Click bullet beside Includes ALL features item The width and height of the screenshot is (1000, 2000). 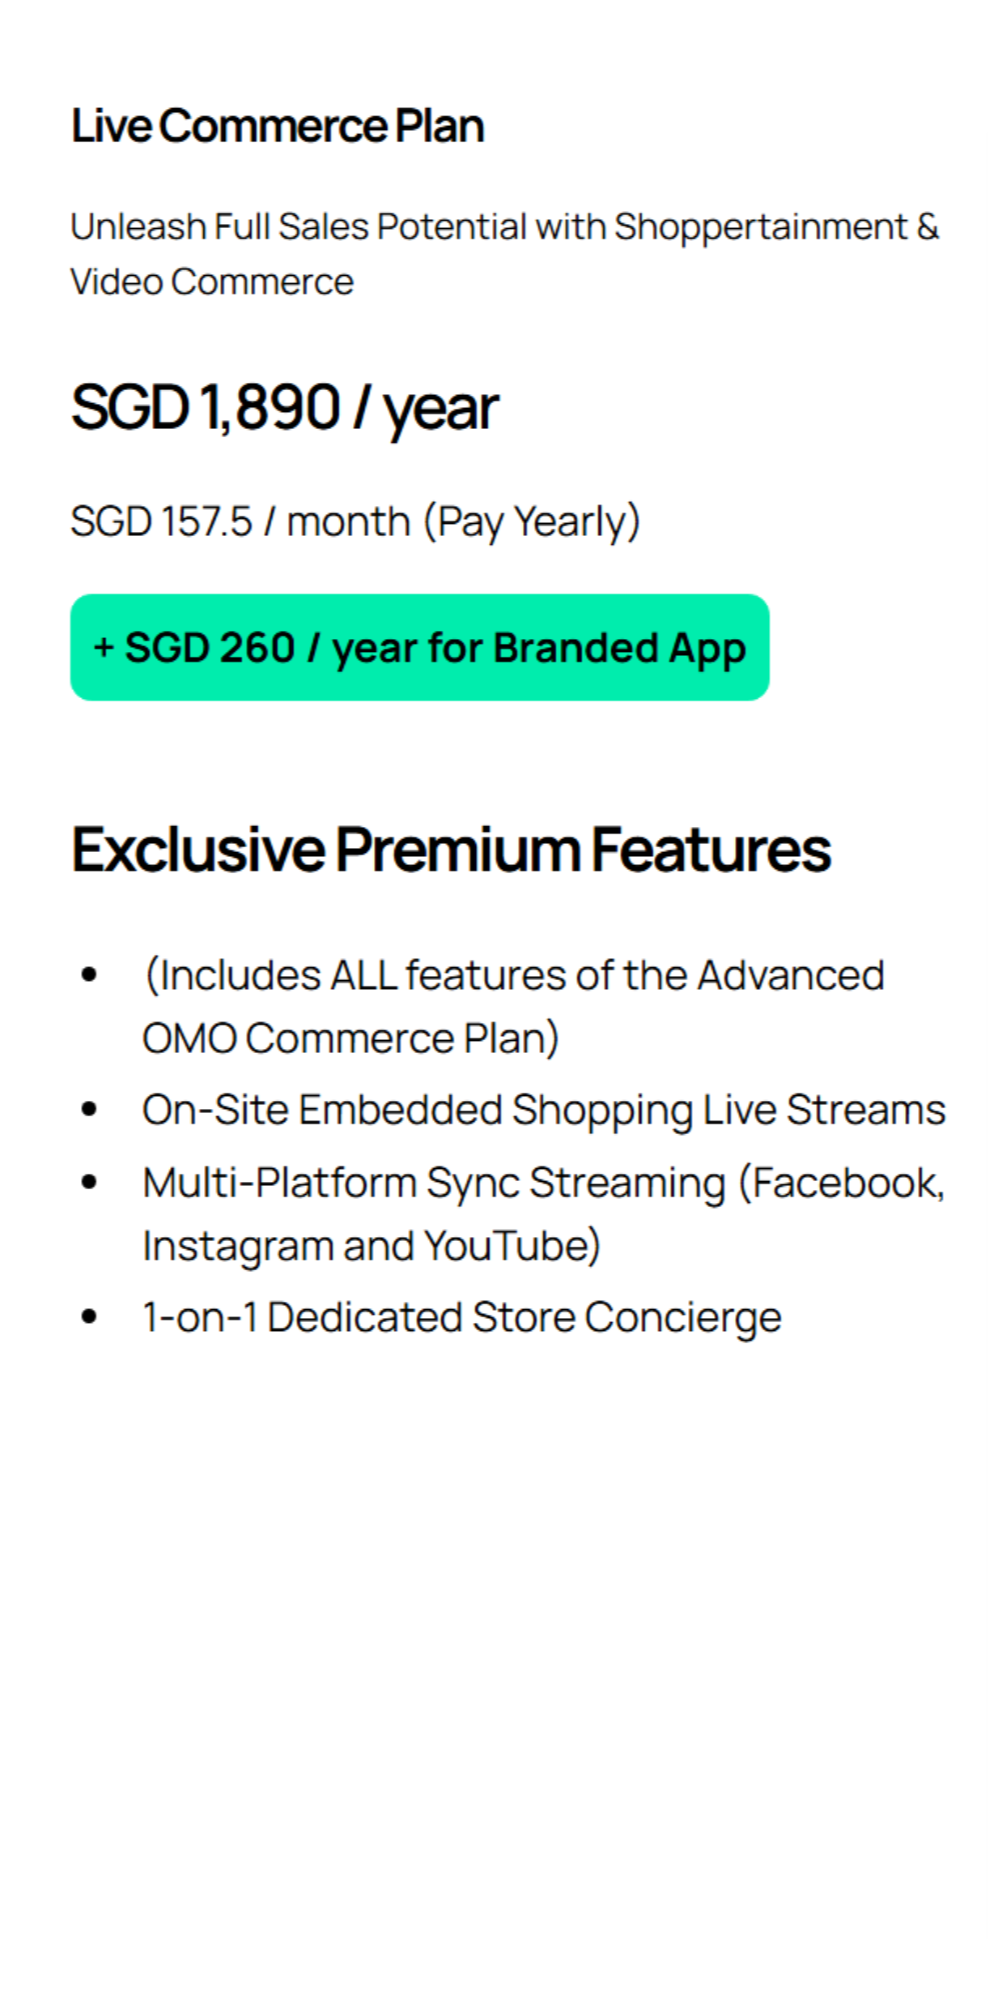coord(90,974)
